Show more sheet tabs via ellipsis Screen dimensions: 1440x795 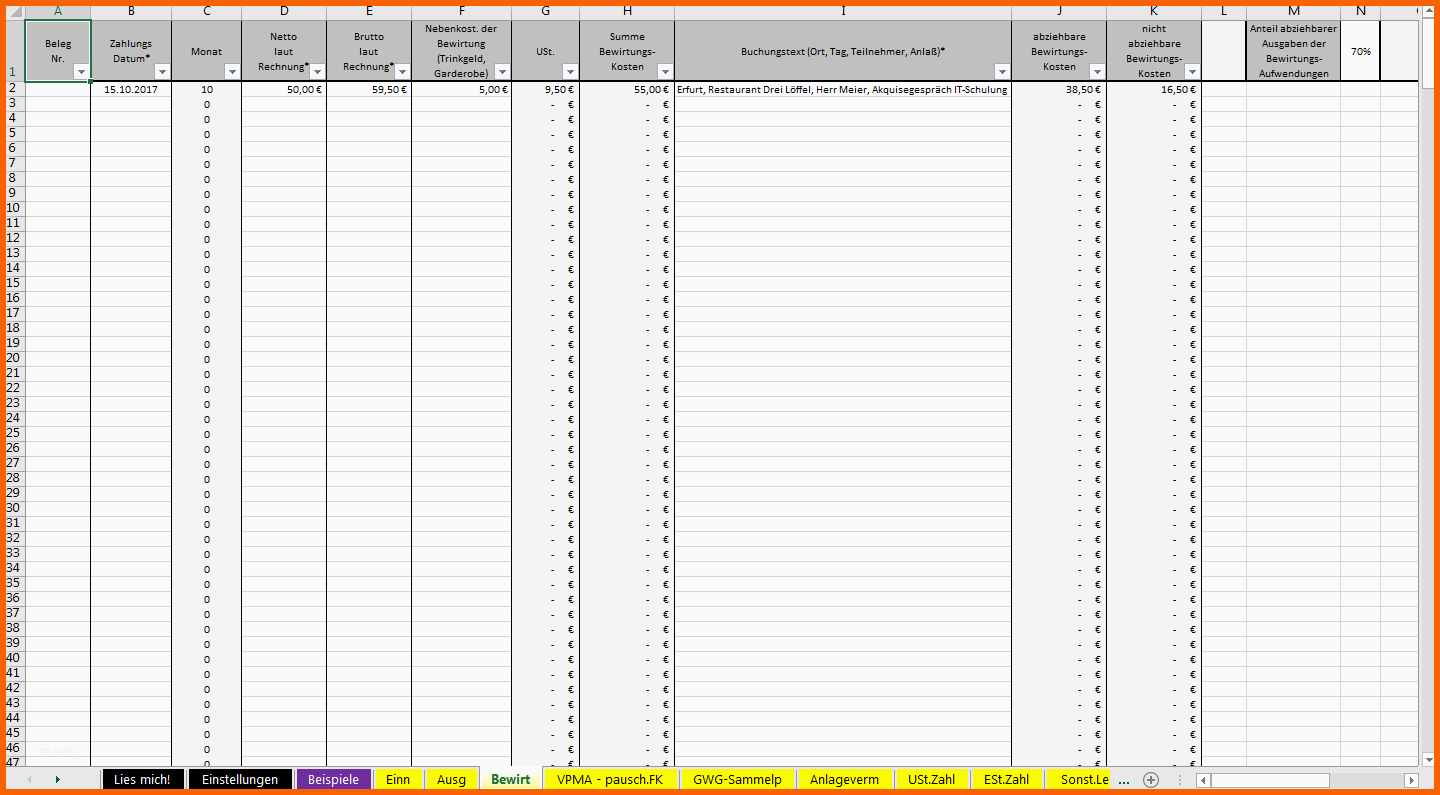[x=1123, y=780]
